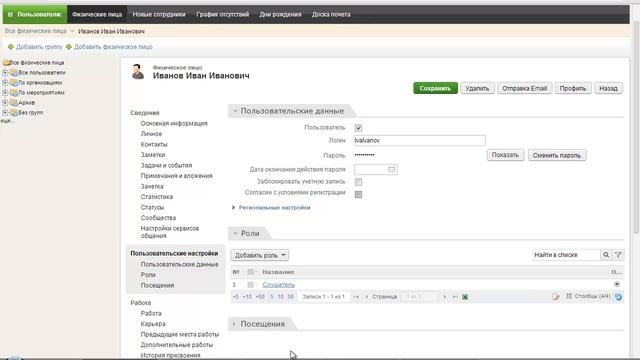The width and height of the screenshot is (640, 360).
Task: Expand the Посещения section
Action: click(234, 324)
